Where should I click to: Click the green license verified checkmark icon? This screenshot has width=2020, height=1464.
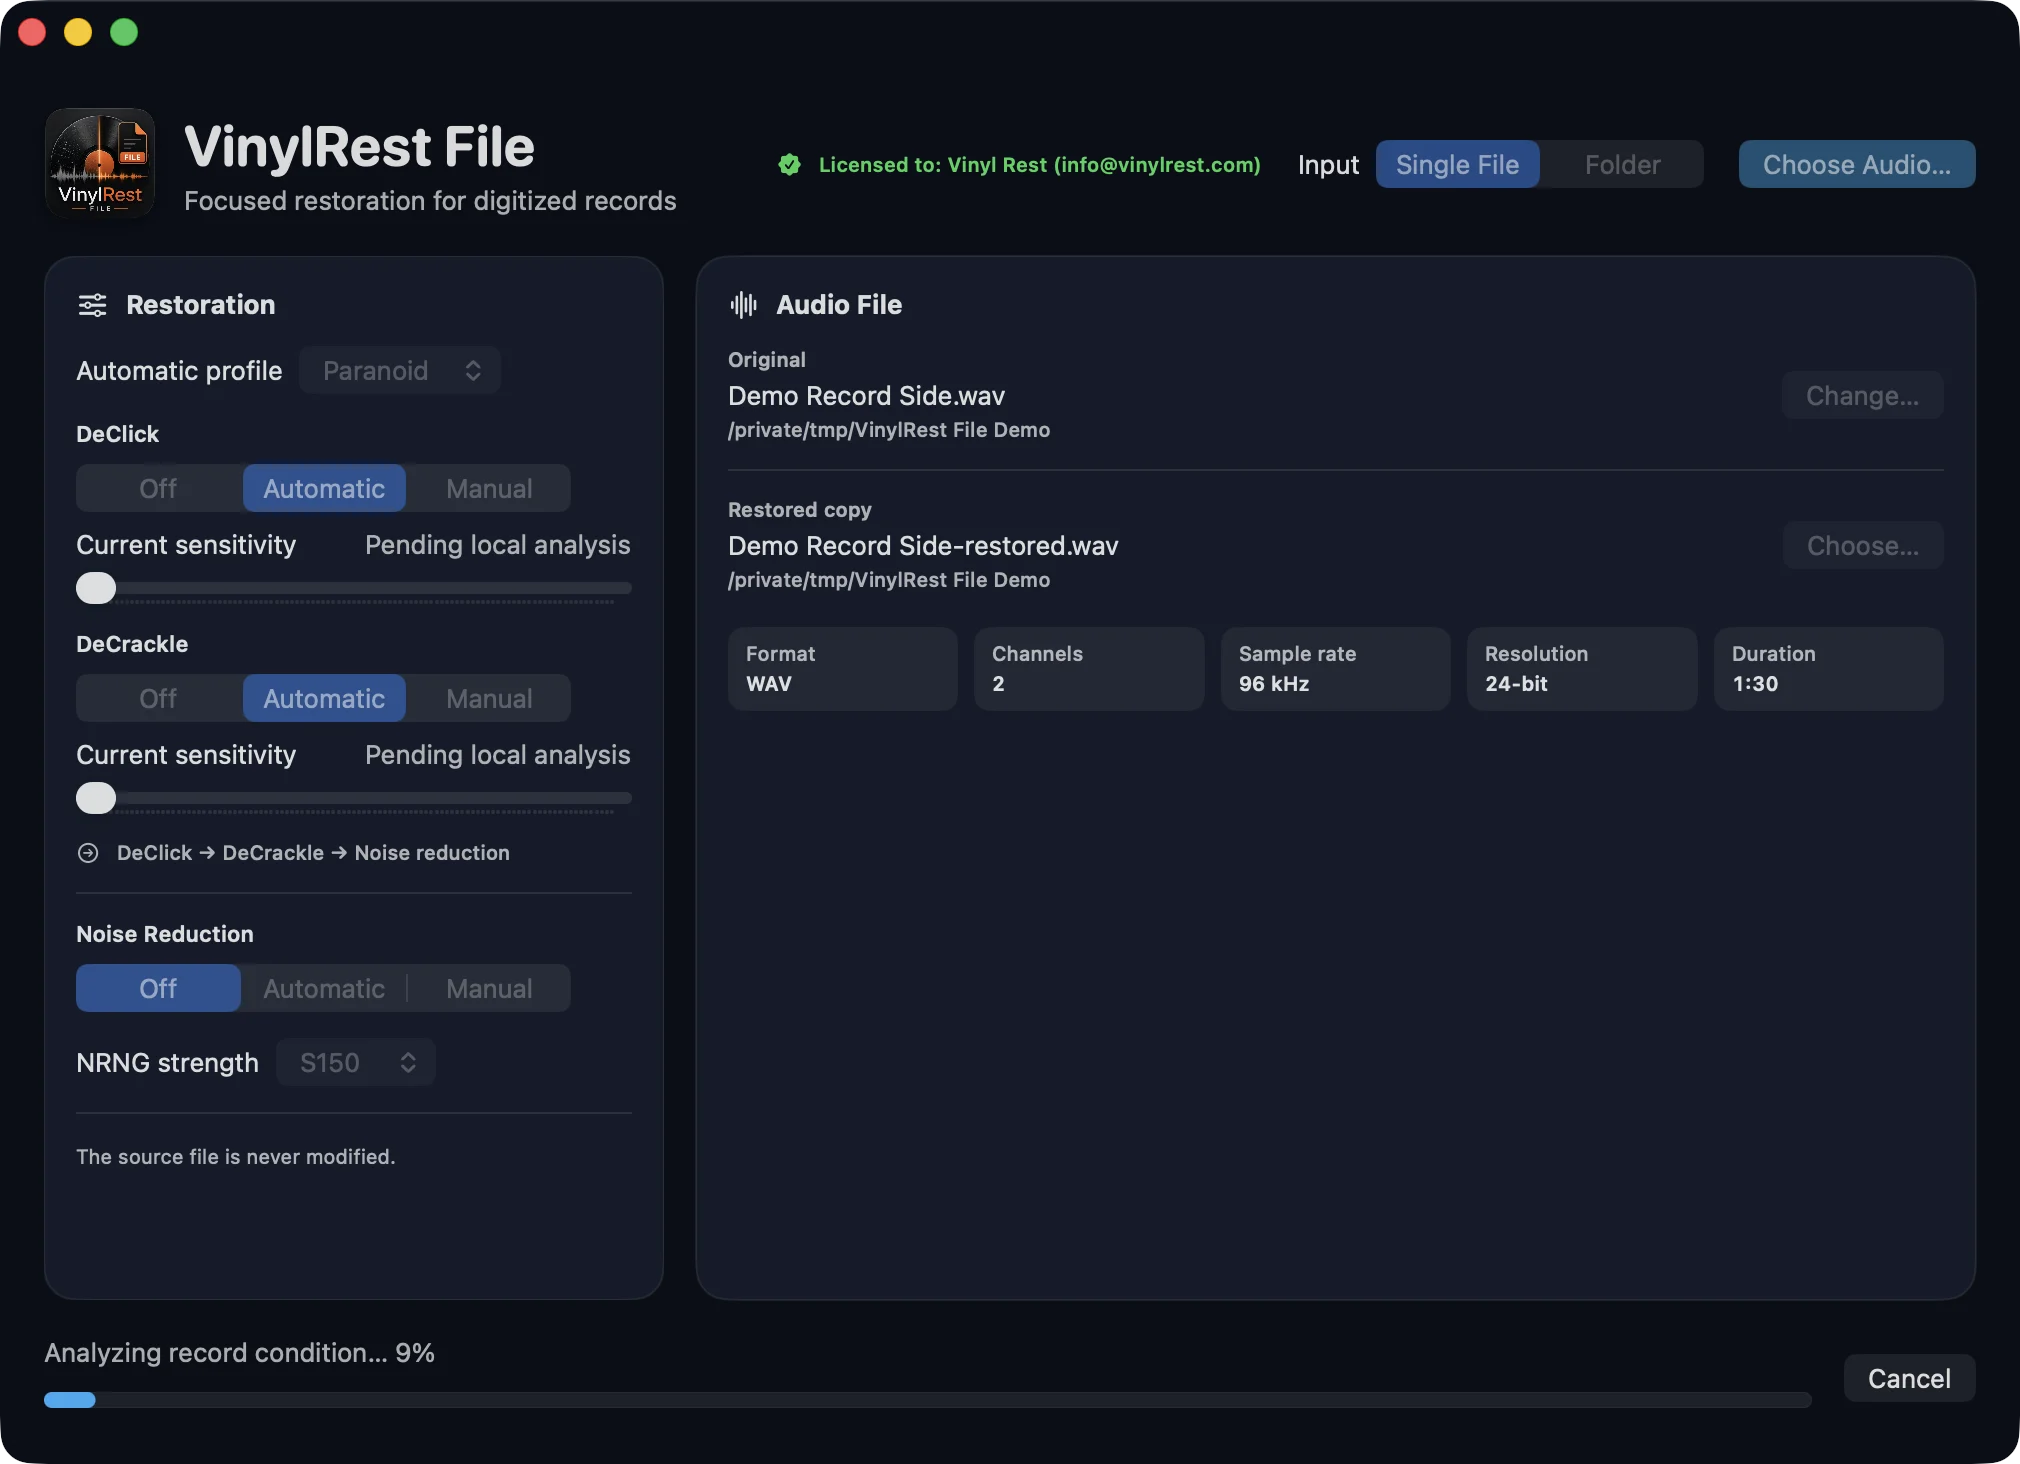point(789,165)
